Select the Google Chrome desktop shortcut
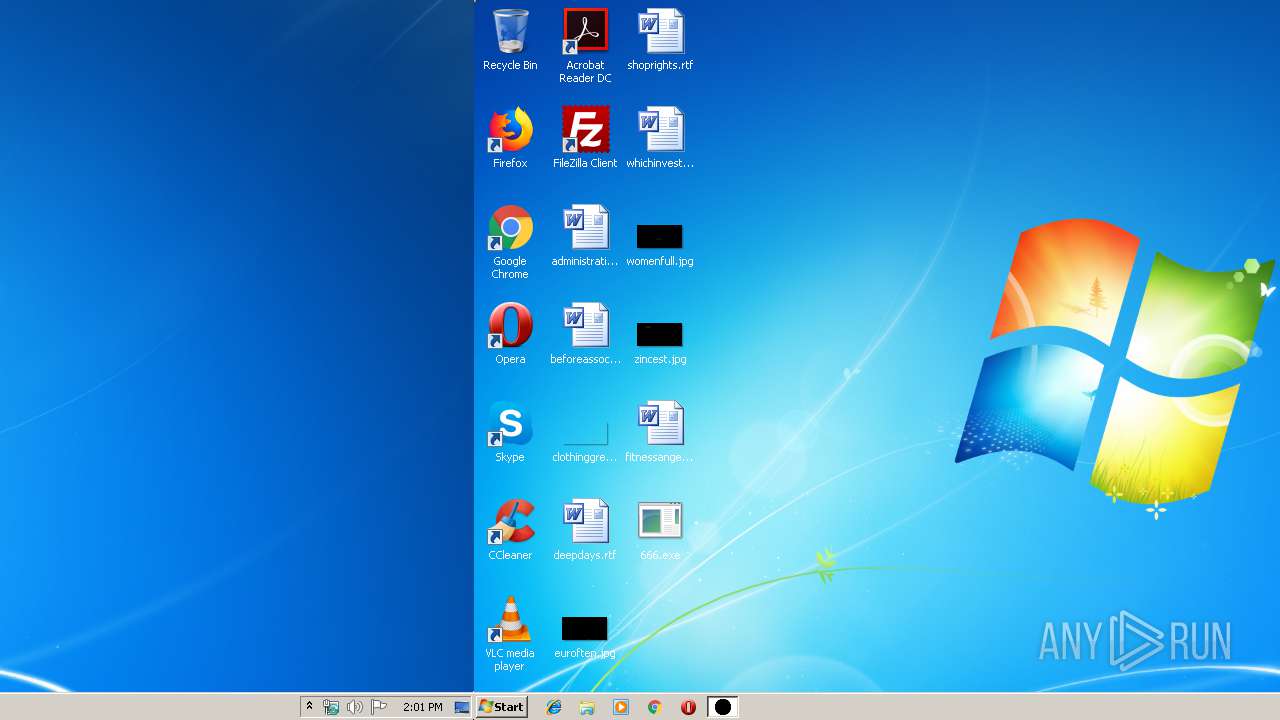1280x720 pixels. [x=510, y=242]
